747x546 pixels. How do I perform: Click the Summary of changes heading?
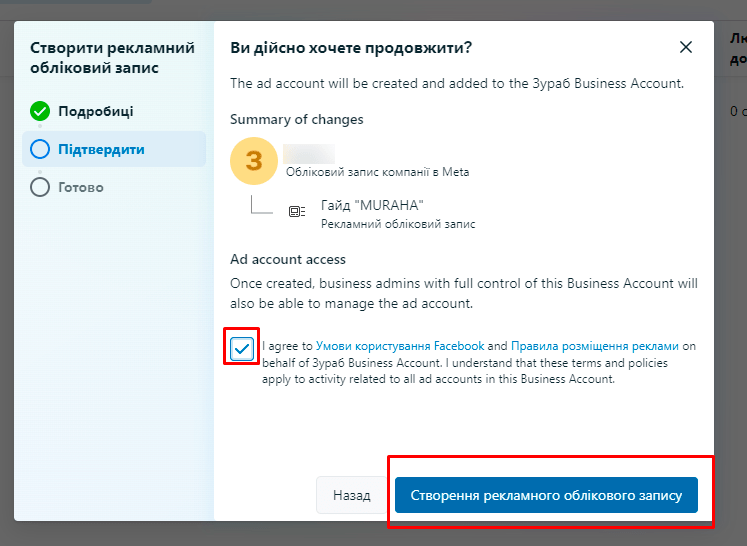coord(296,119)
